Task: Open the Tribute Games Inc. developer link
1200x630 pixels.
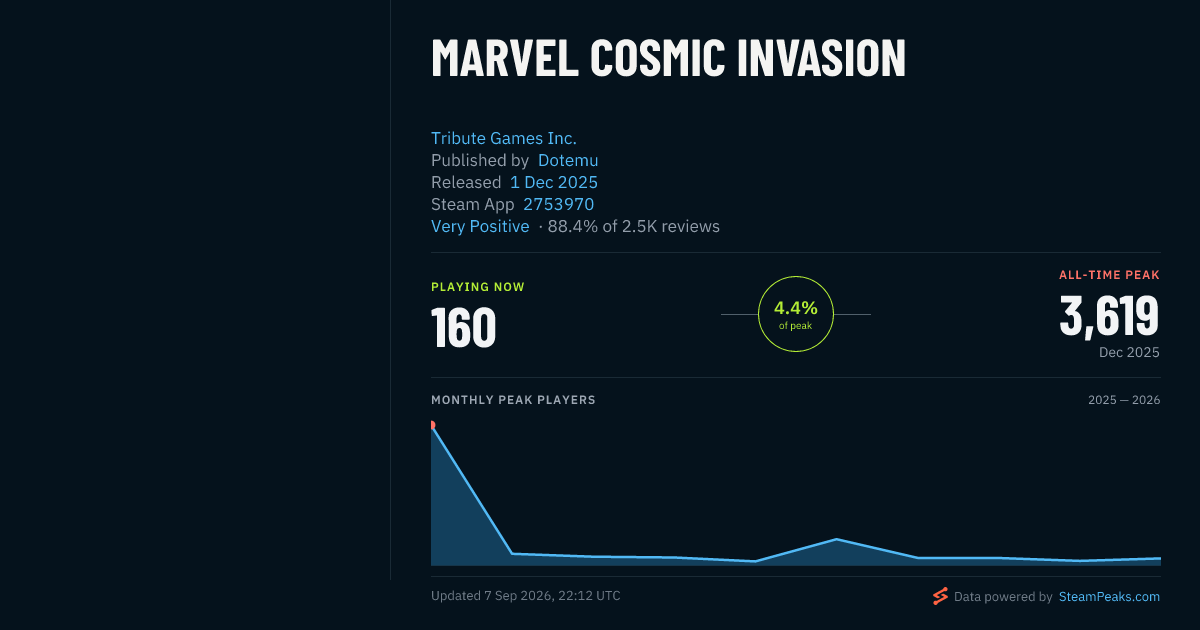Action: coord(504,138)
